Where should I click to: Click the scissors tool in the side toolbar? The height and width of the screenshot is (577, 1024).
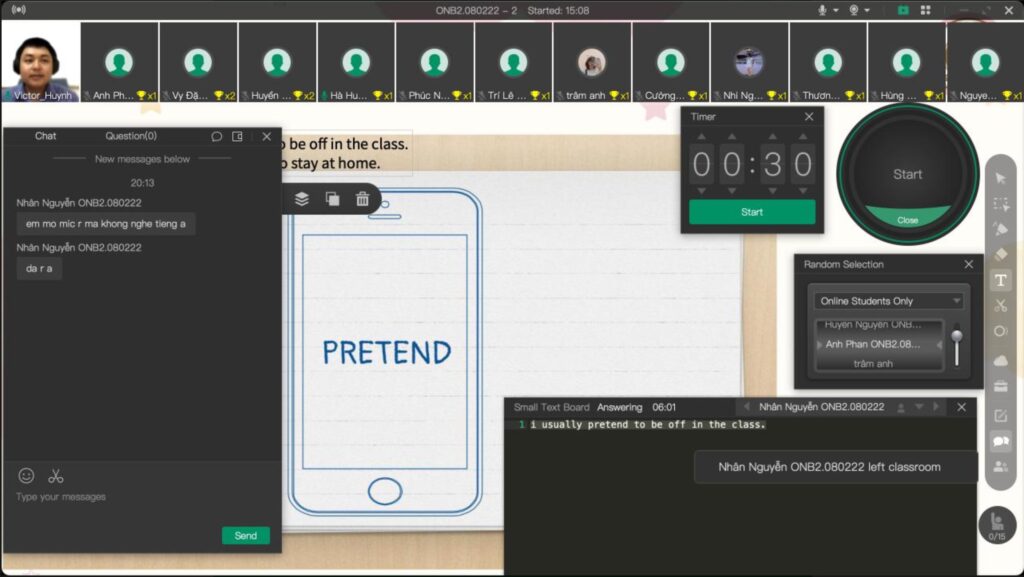(1000, 306)
